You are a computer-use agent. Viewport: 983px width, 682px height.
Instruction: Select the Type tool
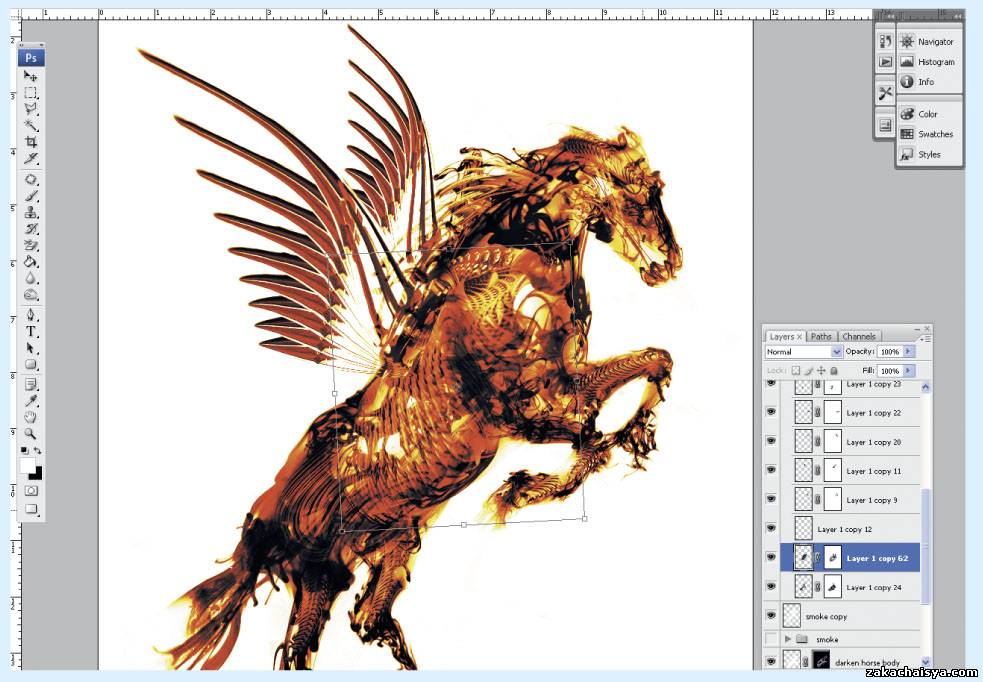30,332
